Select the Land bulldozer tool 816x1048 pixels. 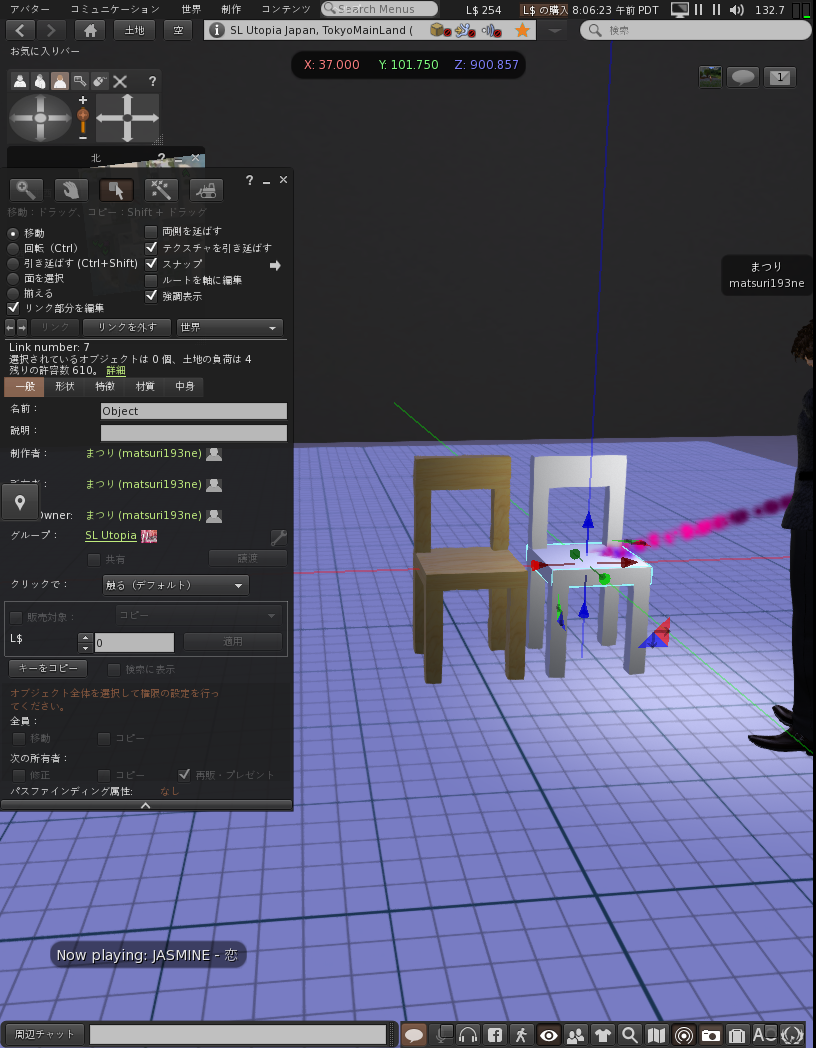pos(207,190)
